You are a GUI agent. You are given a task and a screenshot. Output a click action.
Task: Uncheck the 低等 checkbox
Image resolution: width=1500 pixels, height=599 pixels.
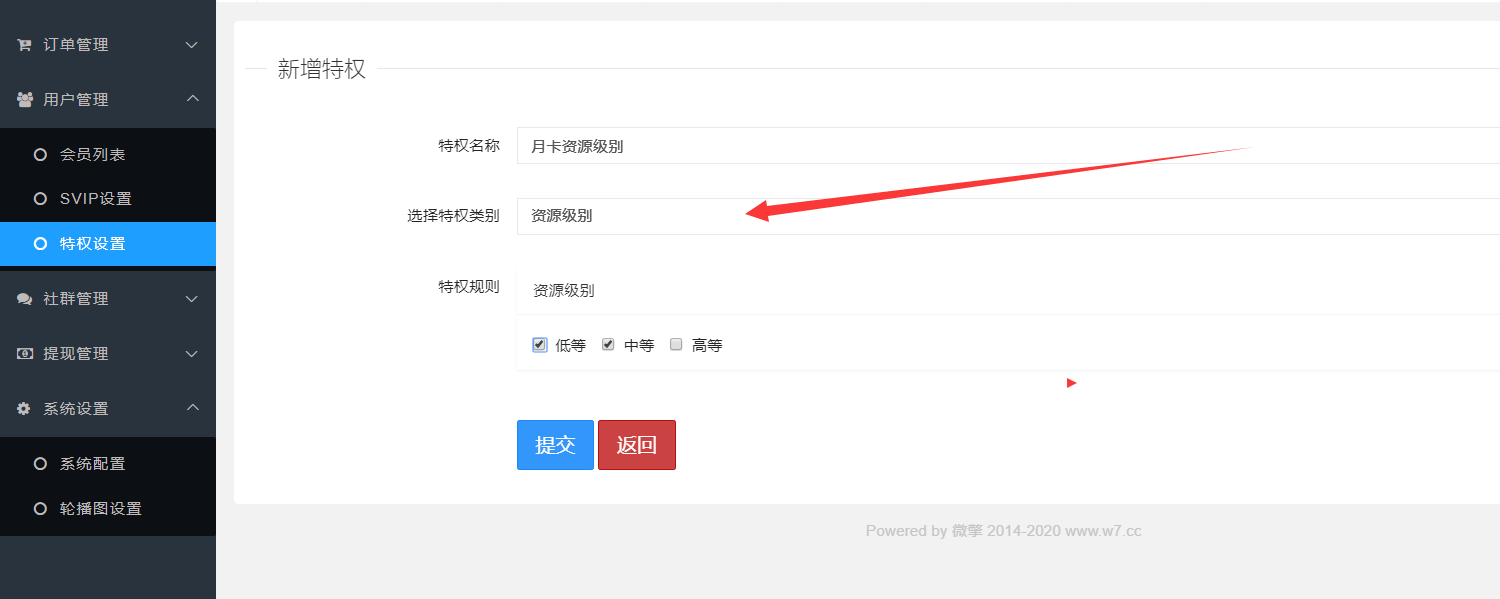tap(540, 345)
